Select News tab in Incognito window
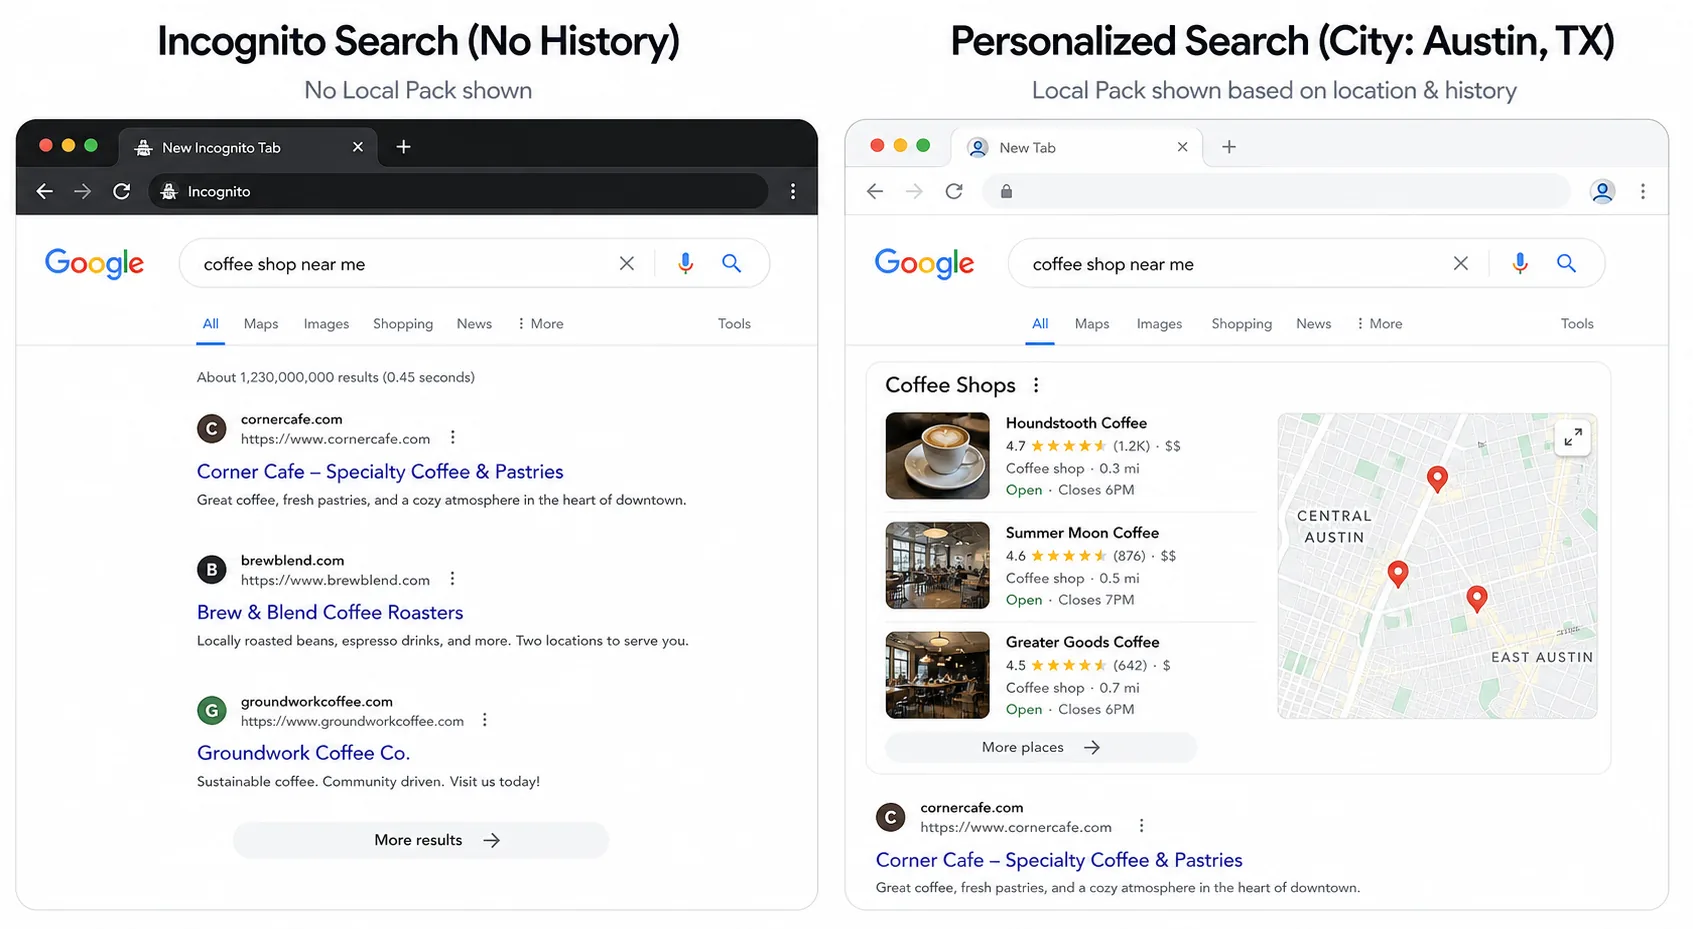This screenshot has width=1693, height=929. (x=474, y=323)
